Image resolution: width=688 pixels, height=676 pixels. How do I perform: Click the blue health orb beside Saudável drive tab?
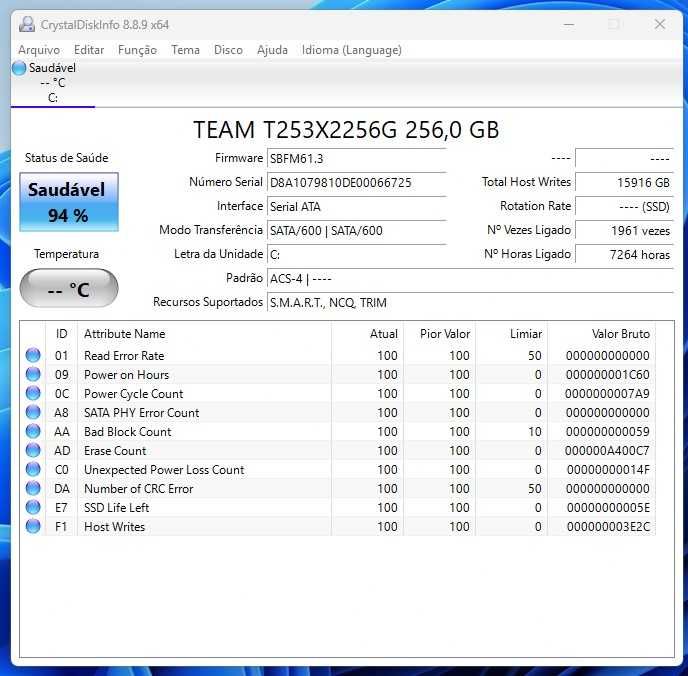[x=19, y=68]
